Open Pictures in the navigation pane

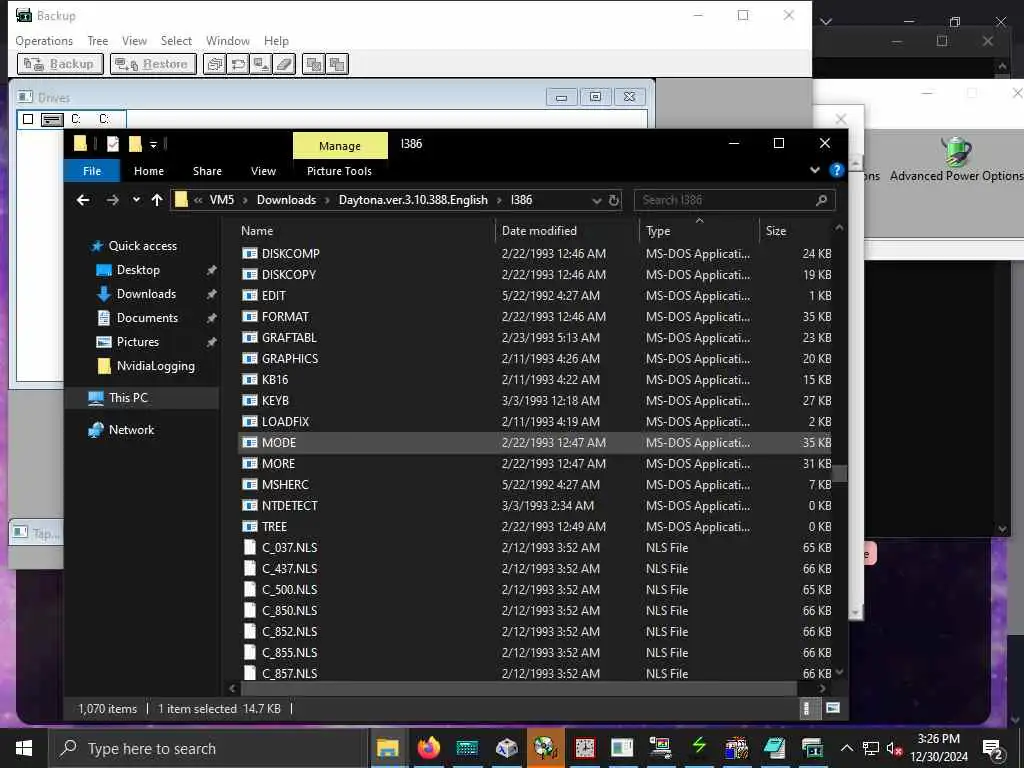137,342
